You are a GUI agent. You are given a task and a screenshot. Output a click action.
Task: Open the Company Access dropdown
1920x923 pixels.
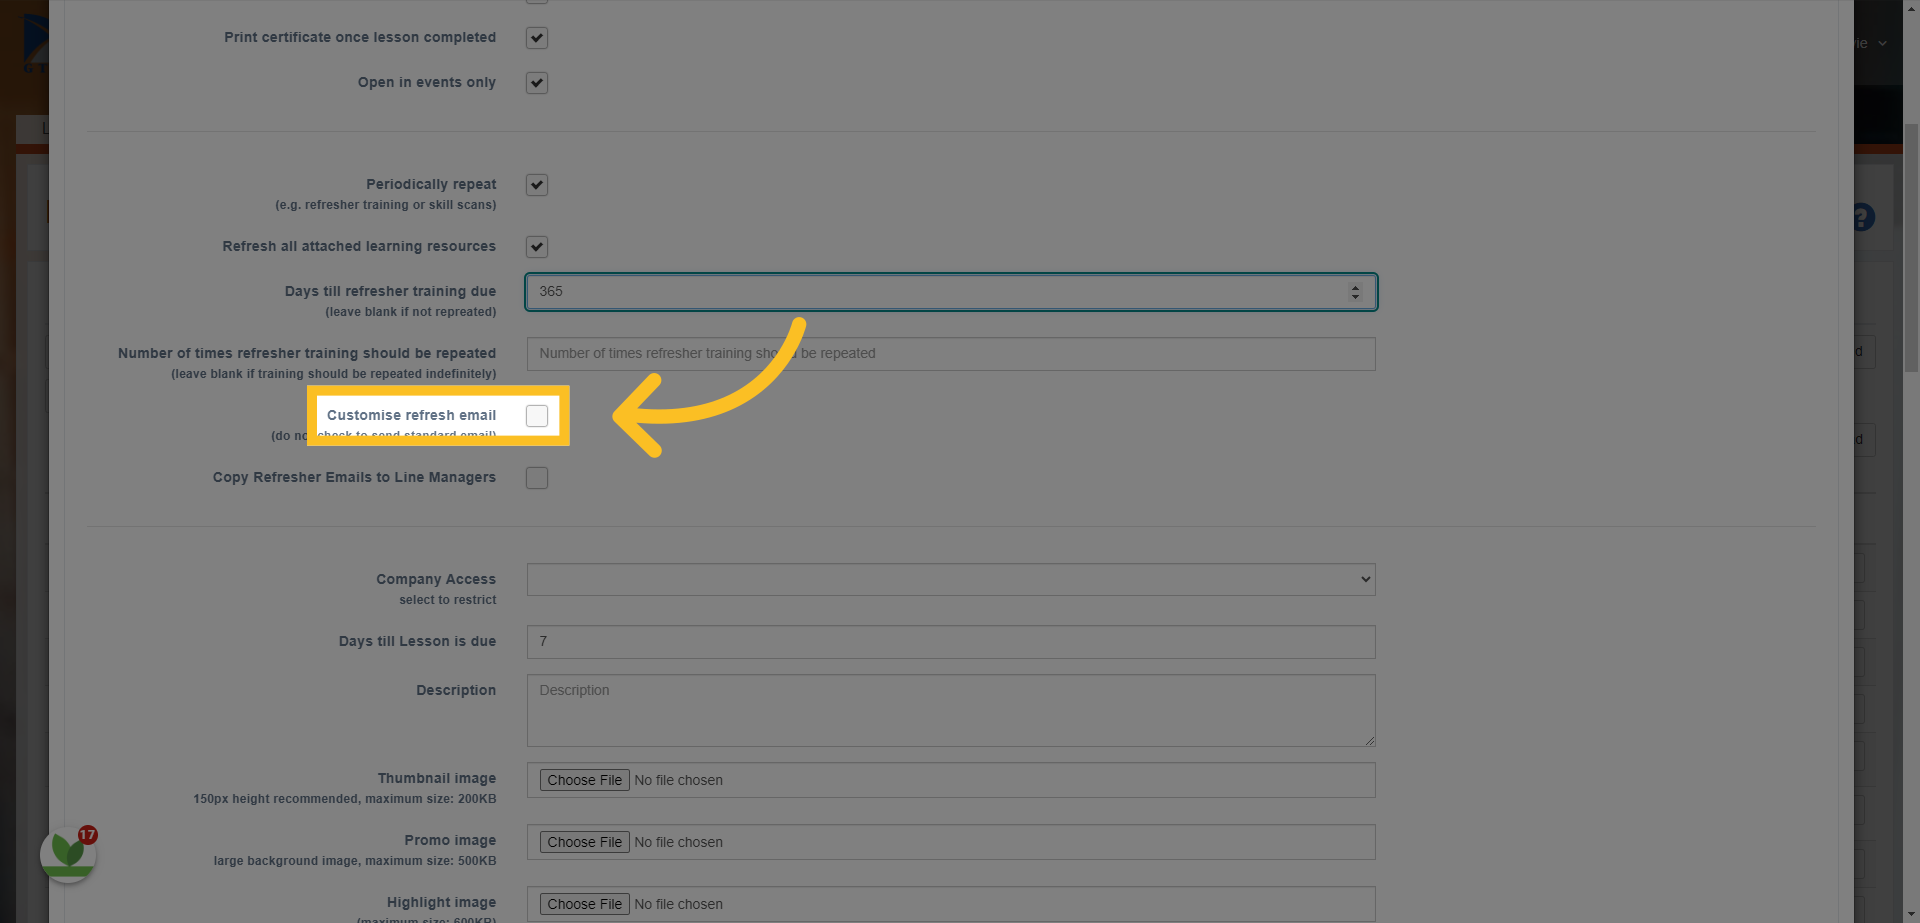coord(951,580)
